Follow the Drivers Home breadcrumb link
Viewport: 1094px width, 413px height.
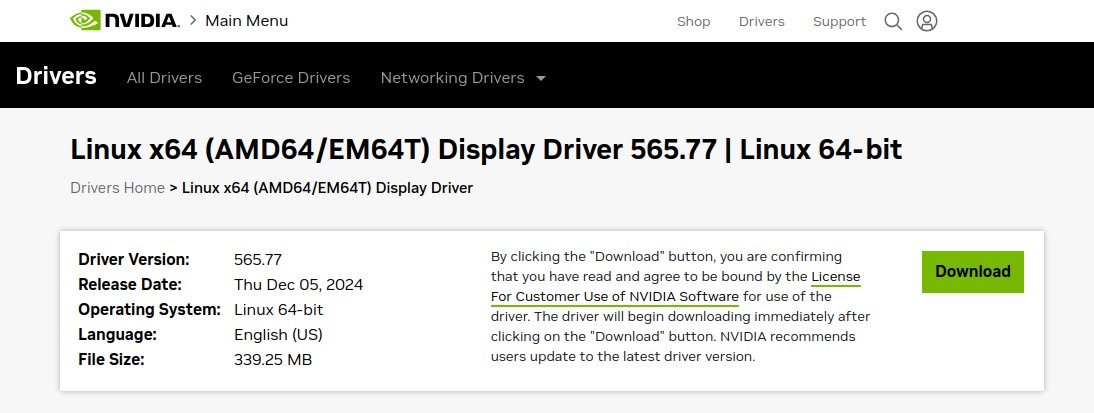117,188
